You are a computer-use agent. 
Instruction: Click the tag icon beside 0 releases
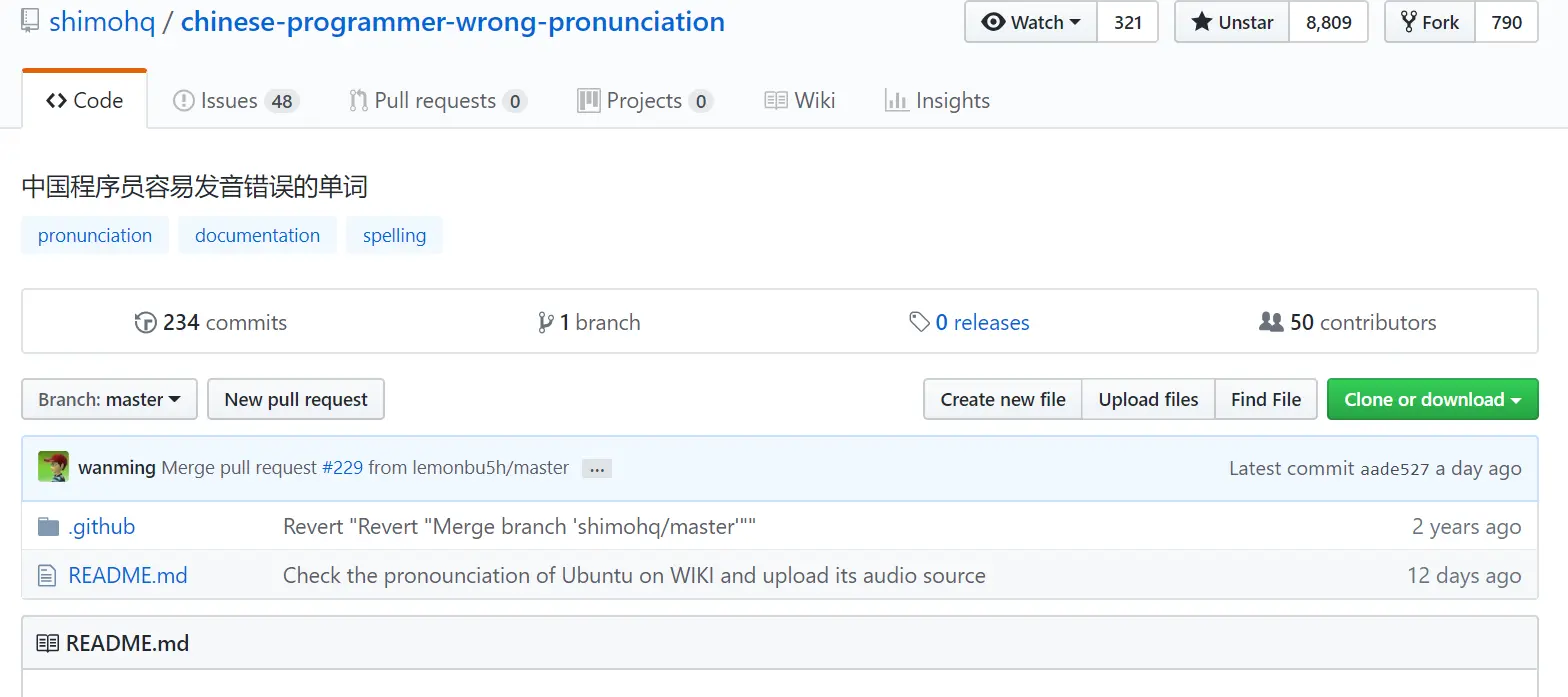click(x=919, y=322)
